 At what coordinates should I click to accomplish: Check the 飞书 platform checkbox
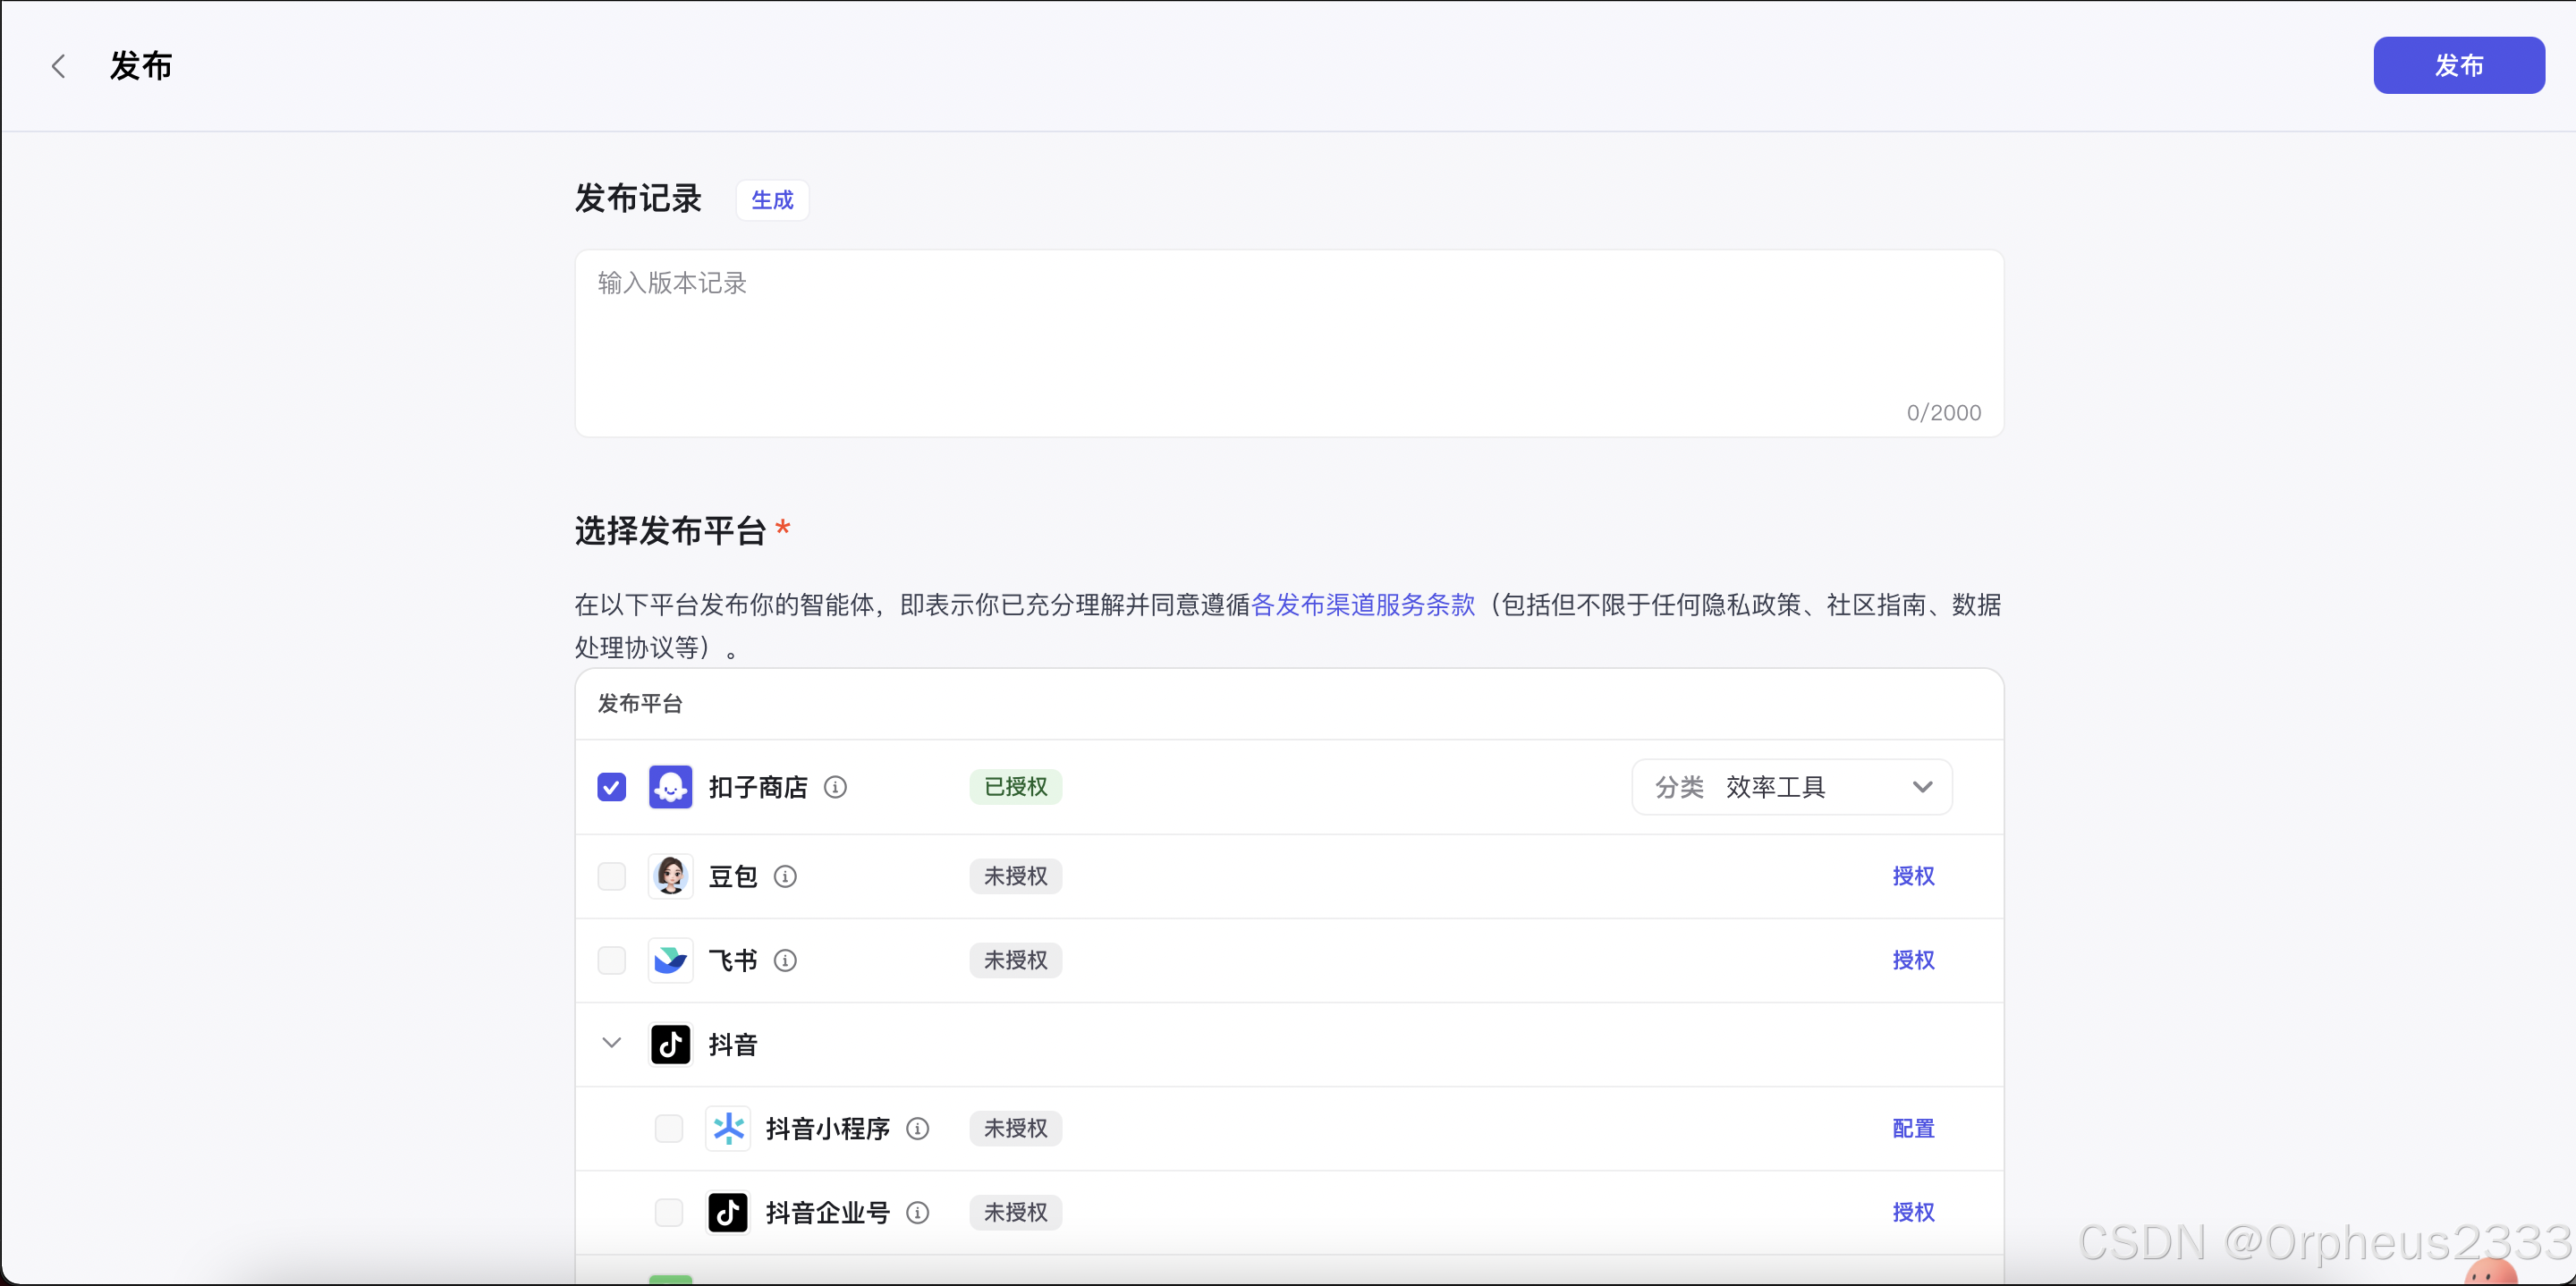pyautogui.click(x=611, y=960)
